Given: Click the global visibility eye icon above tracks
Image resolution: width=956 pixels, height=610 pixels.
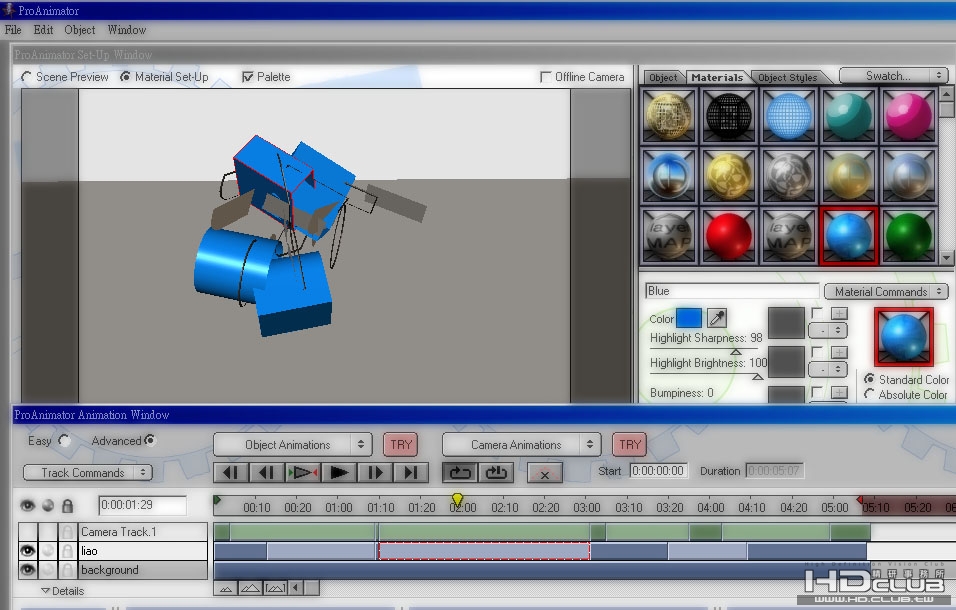Looking at the screenshot, I should 27,505.
